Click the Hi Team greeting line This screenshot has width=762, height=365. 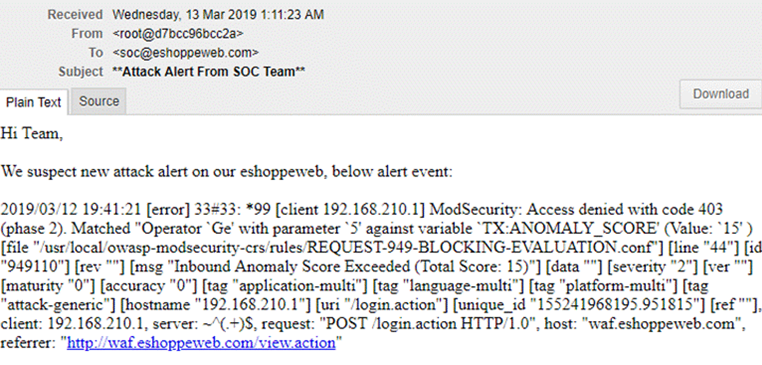click(x=32, y=134)
